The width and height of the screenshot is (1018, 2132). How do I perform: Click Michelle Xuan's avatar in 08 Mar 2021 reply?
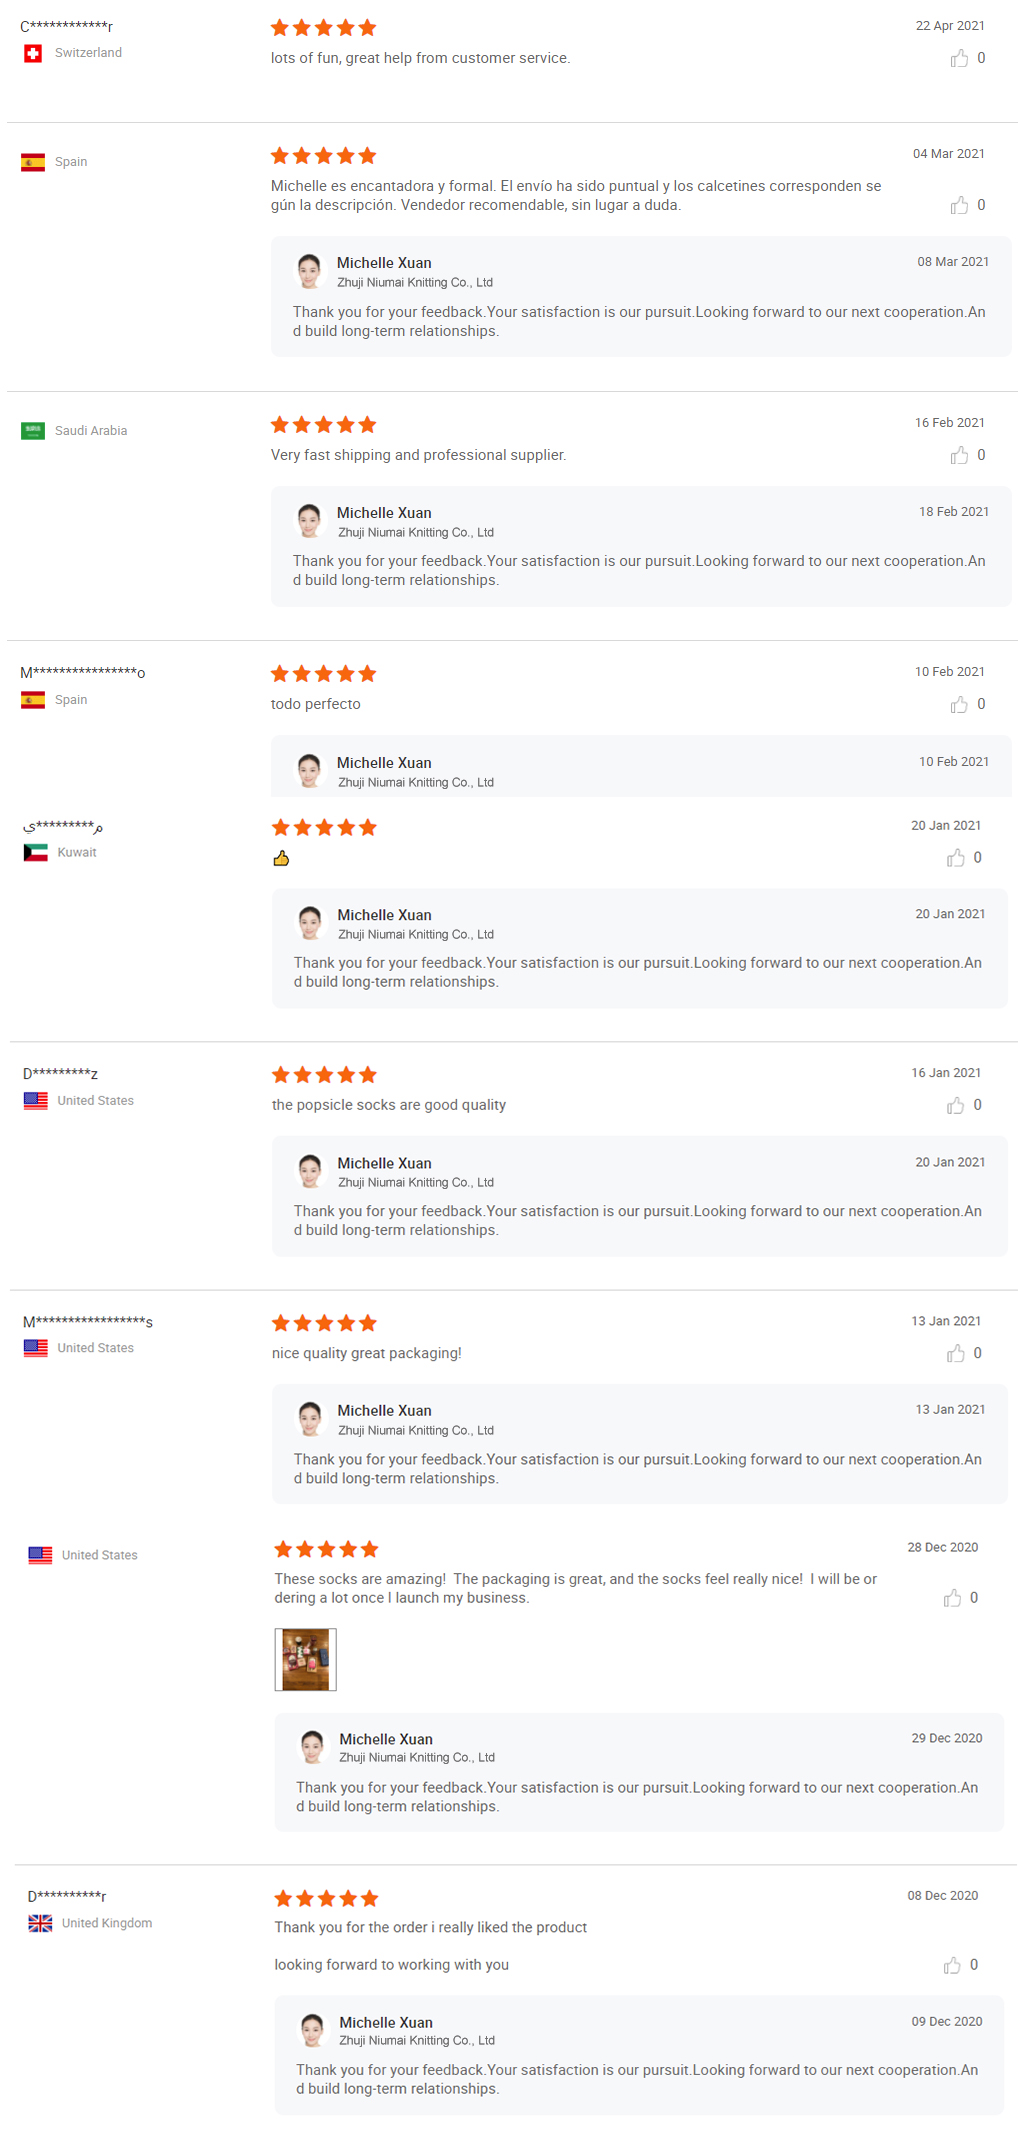click(x=309, y=270)
